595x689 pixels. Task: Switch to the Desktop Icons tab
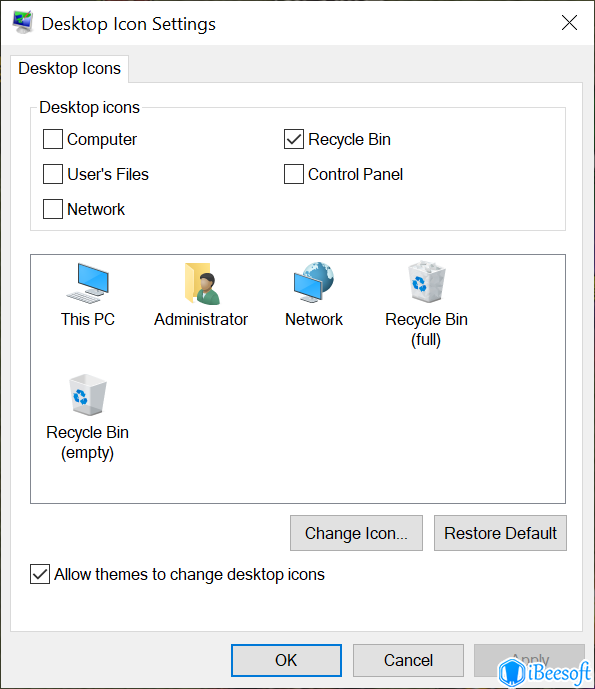tap(69, 69)
